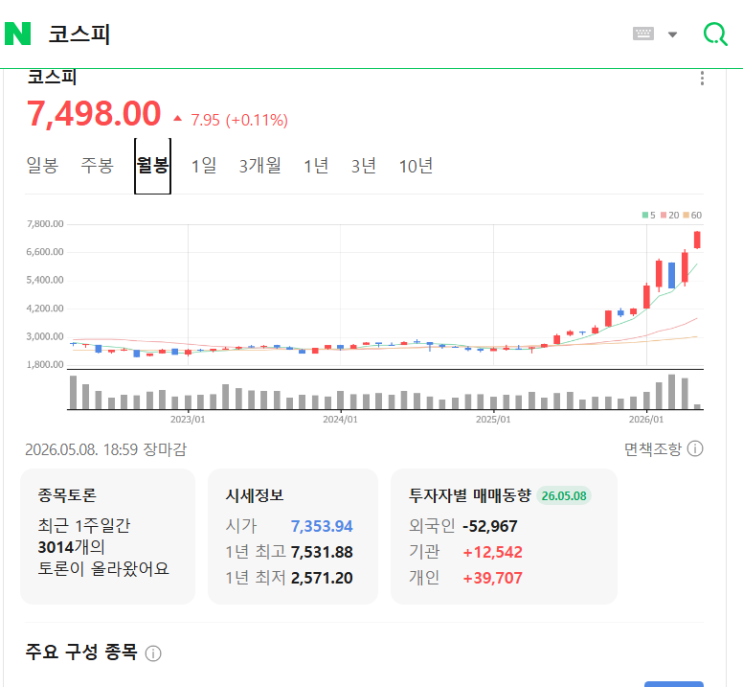
Task: Click the 1년 최저 value 2,571.20
Action: [x=322, y=578]
